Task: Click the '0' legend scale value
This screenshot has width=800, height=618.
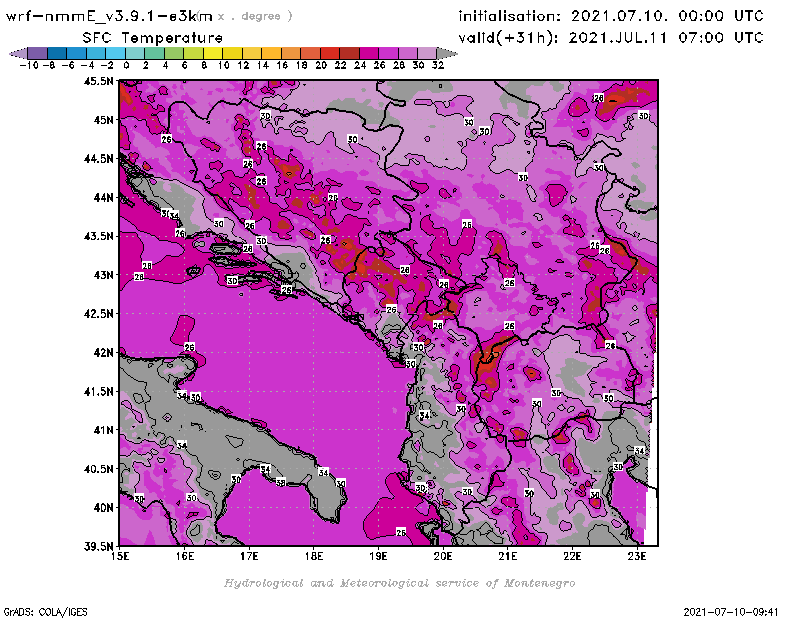Action: (127, 66)
